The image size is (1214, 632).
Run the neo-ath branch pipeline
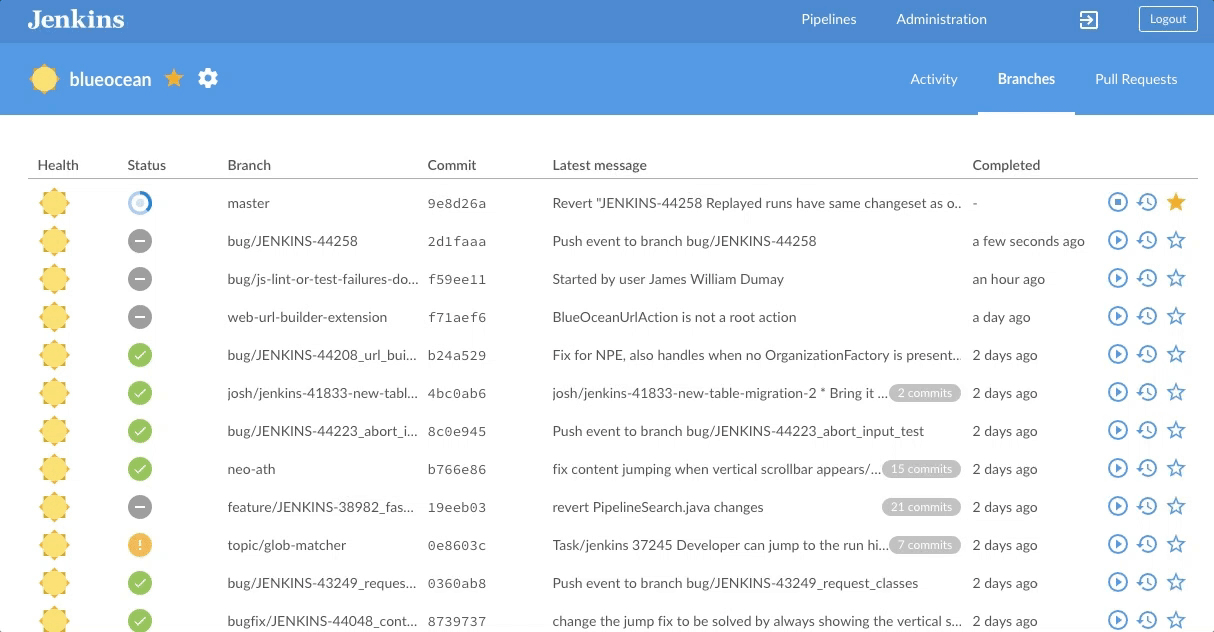click(1118, 469)
